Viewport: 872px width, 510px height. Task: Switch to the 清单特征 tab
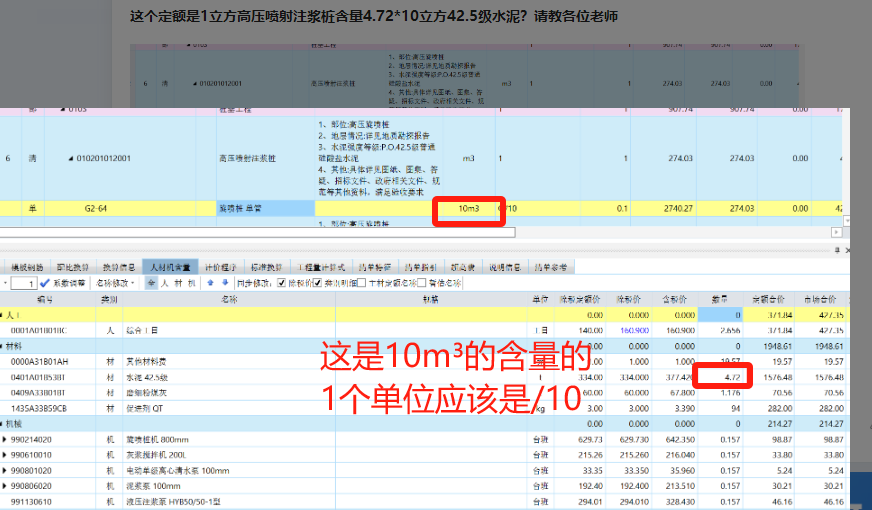[375, 268]
